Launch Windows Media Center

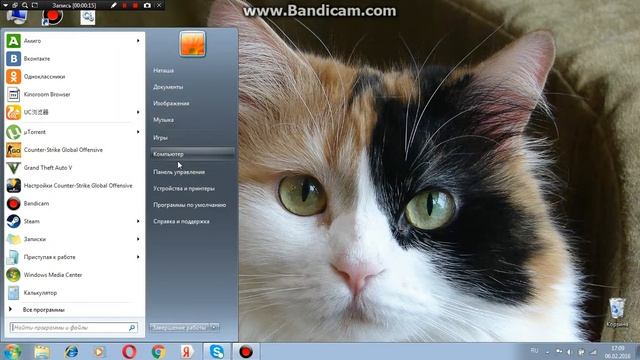[x=73, y=275]
